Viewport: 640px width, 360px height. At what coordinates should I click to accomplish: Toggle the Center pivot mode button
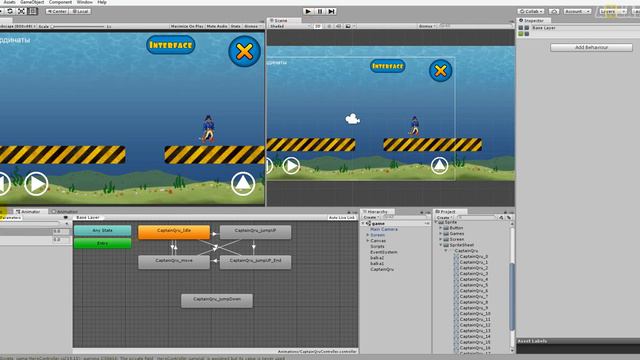(x=57, y=11)
